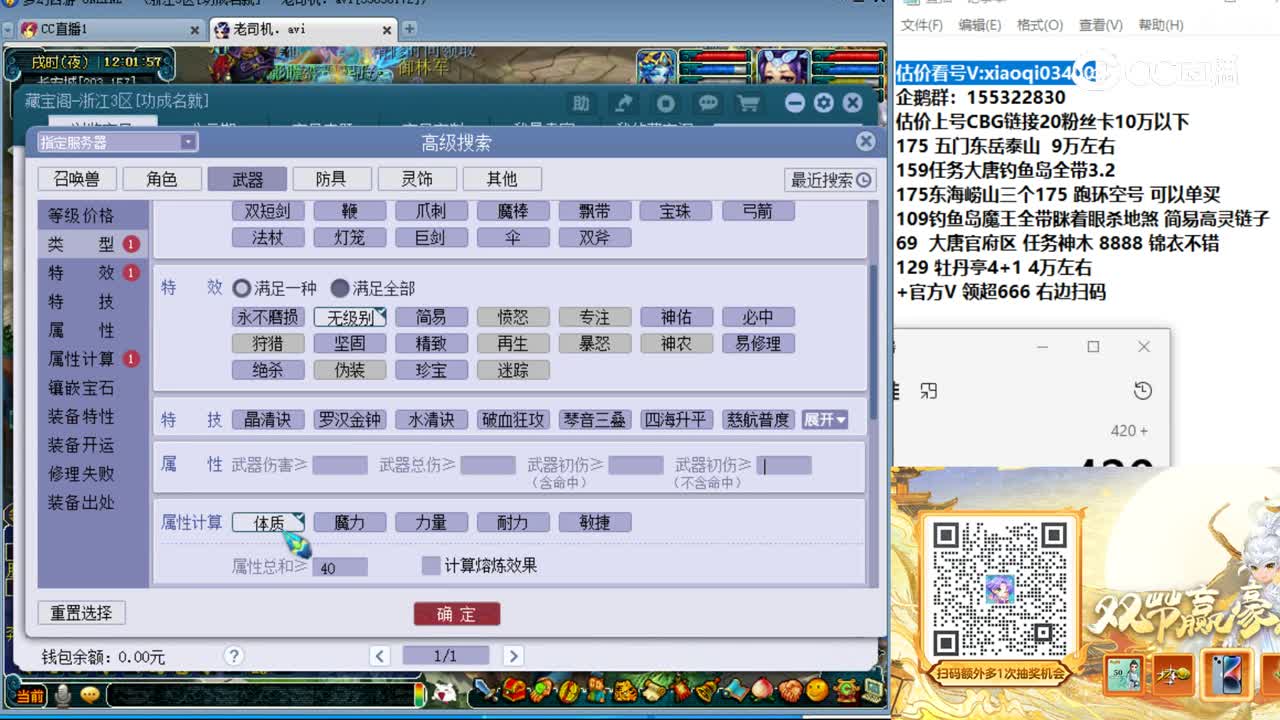Open the 查看(V) menu in Notepad
This screenshot has height=720, width=1280.
coord(1100,25)
